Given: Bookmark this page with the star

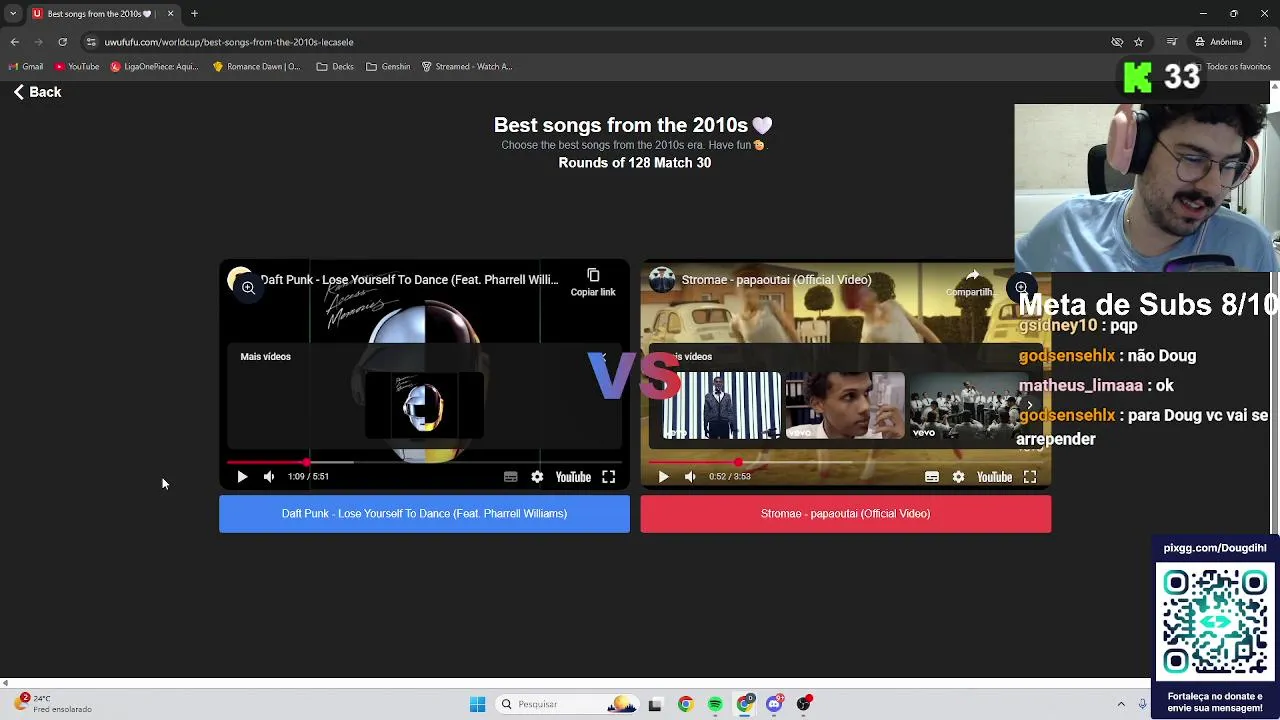Looking at the screenshot, I should click(1138, 42).
